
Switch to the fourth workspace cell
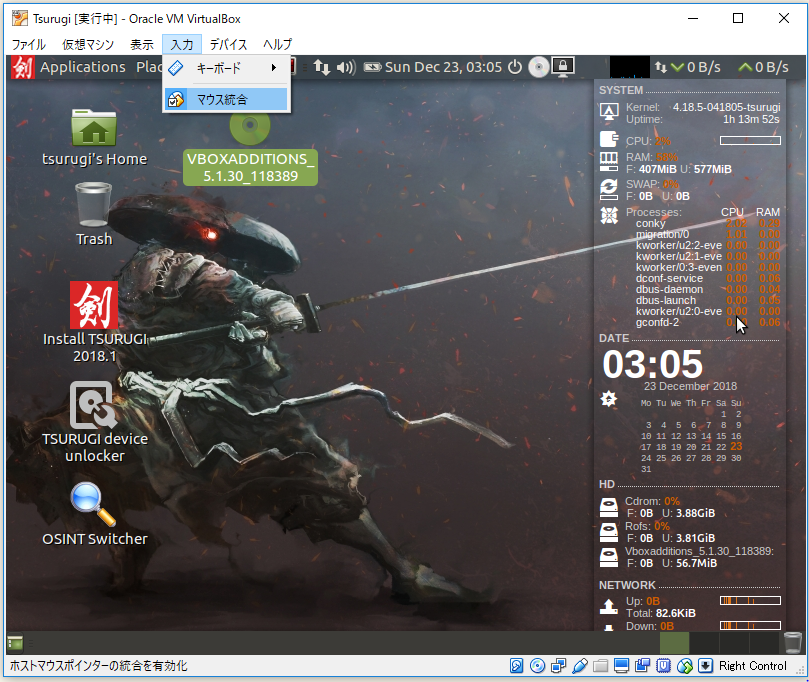coord(764,643)
